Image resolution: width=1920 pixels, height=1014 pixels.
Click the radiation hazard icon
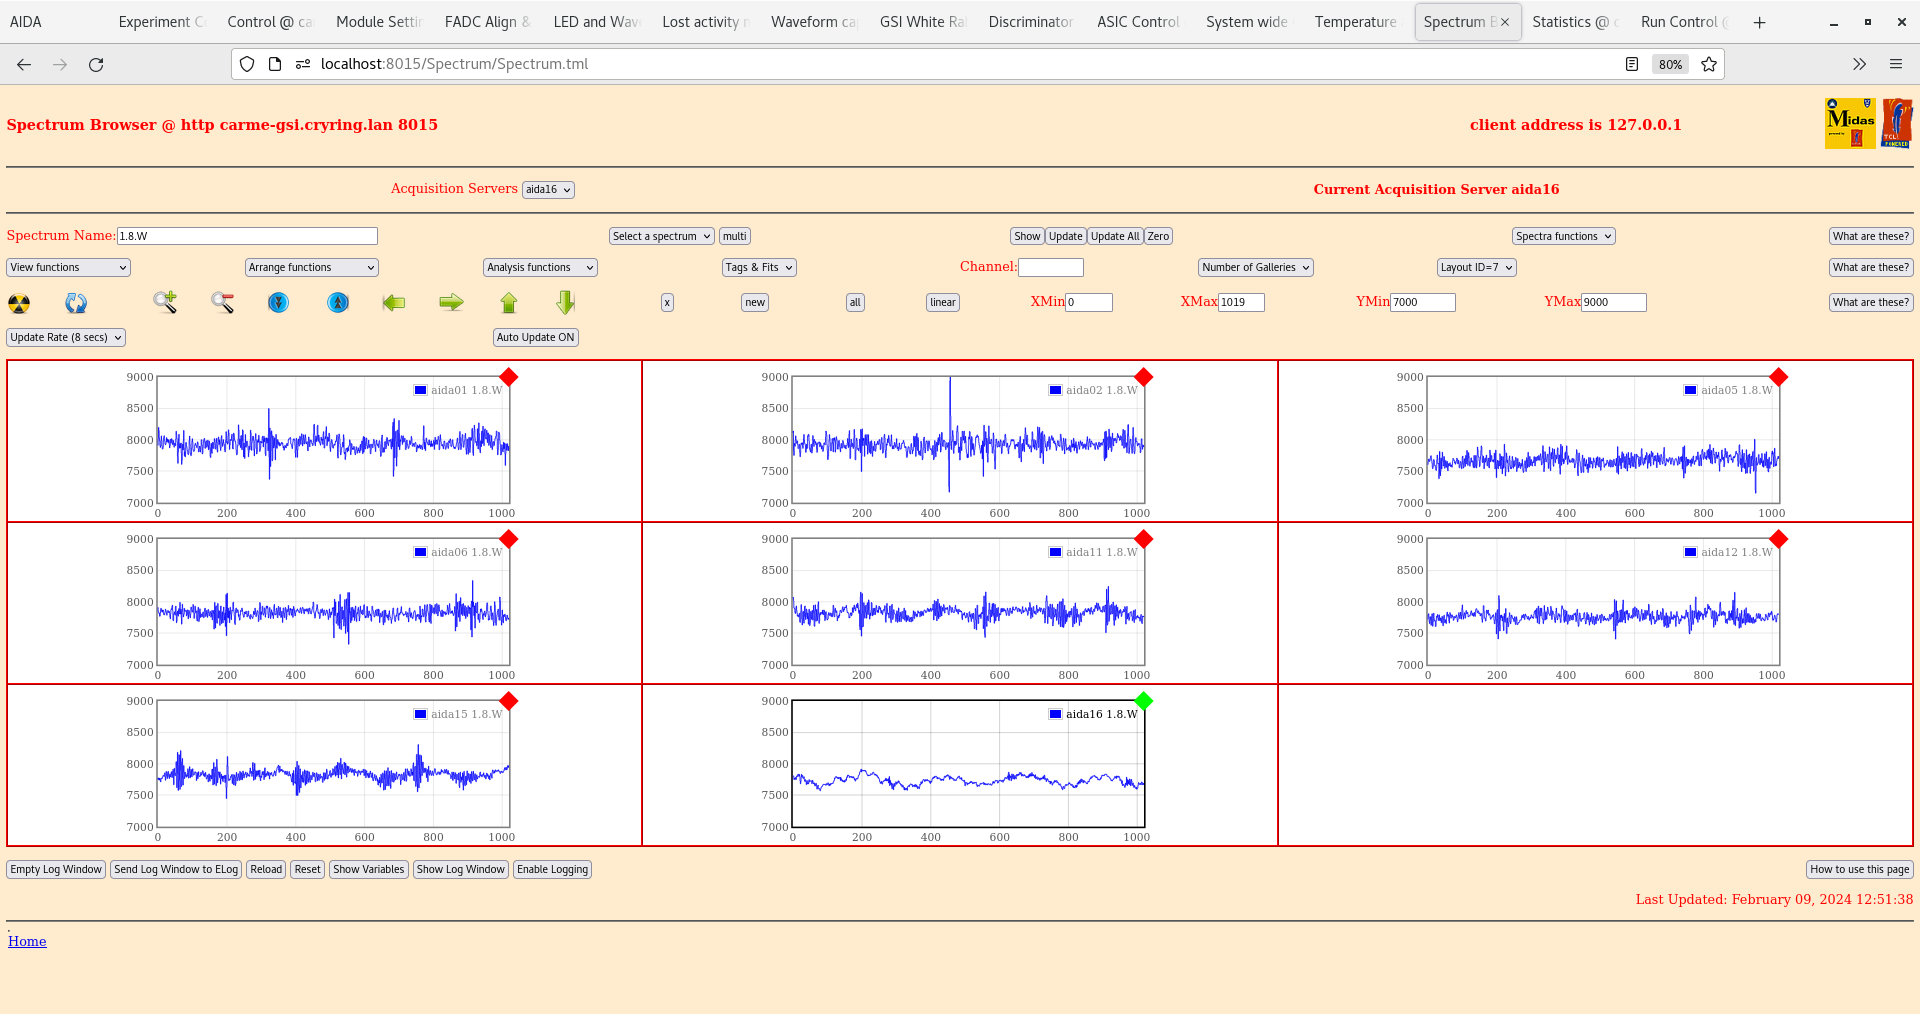[x=19, y=303]
